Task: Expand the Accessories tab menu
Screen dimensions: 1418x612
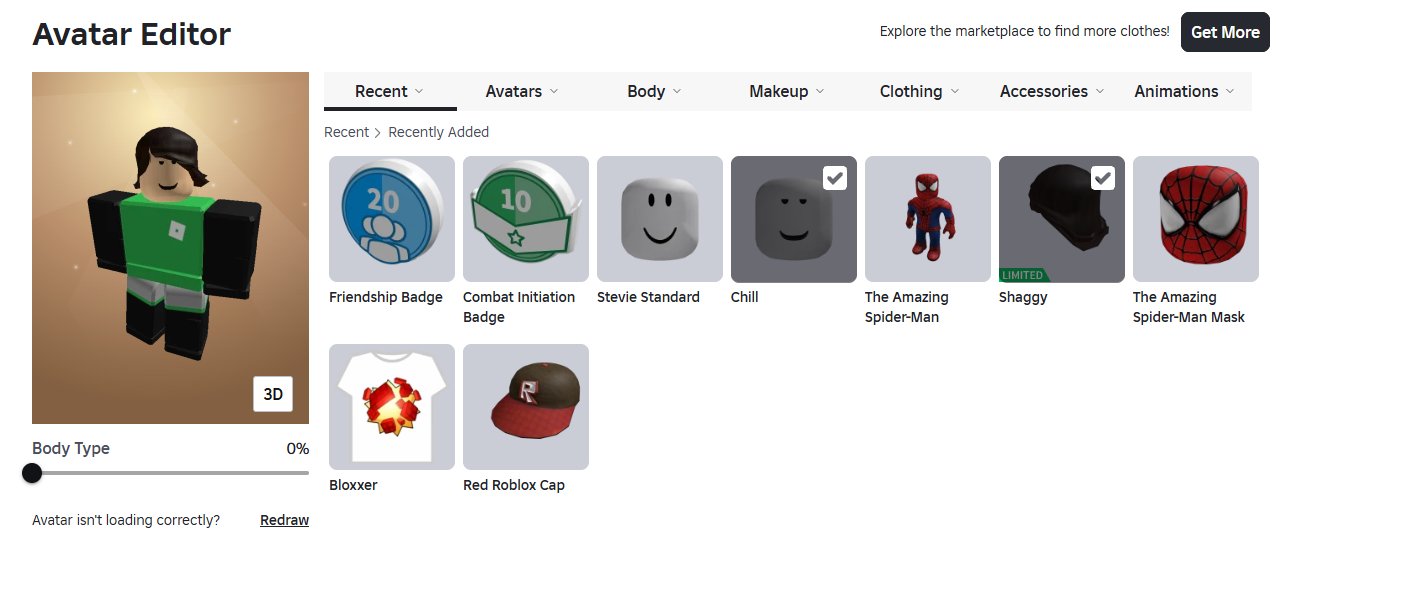Action: [1052, 91]
